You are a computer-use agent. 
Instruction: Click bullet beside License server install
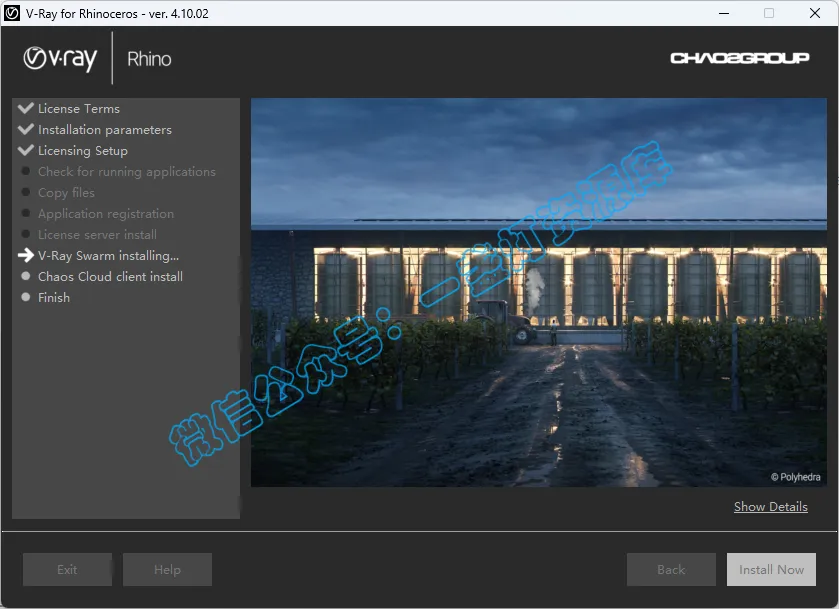(x=26, y=234)
